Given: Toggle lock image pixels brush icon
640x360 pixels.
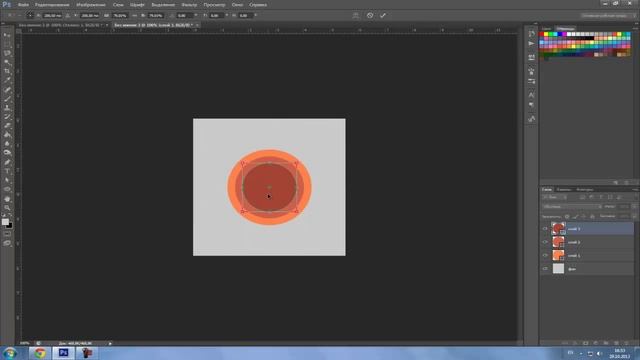Looking at the screenshot, I should pos(575,216).
